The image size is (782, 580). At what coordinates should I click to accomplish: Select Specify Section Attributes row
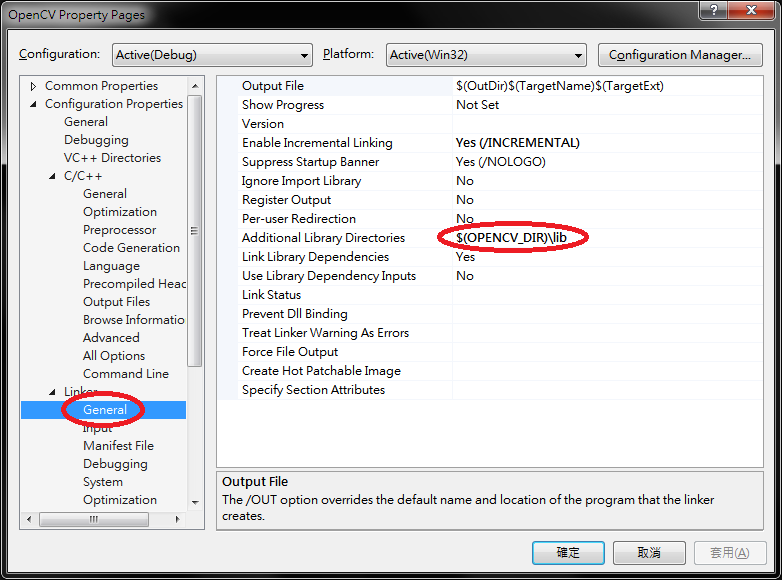(500, 389)
